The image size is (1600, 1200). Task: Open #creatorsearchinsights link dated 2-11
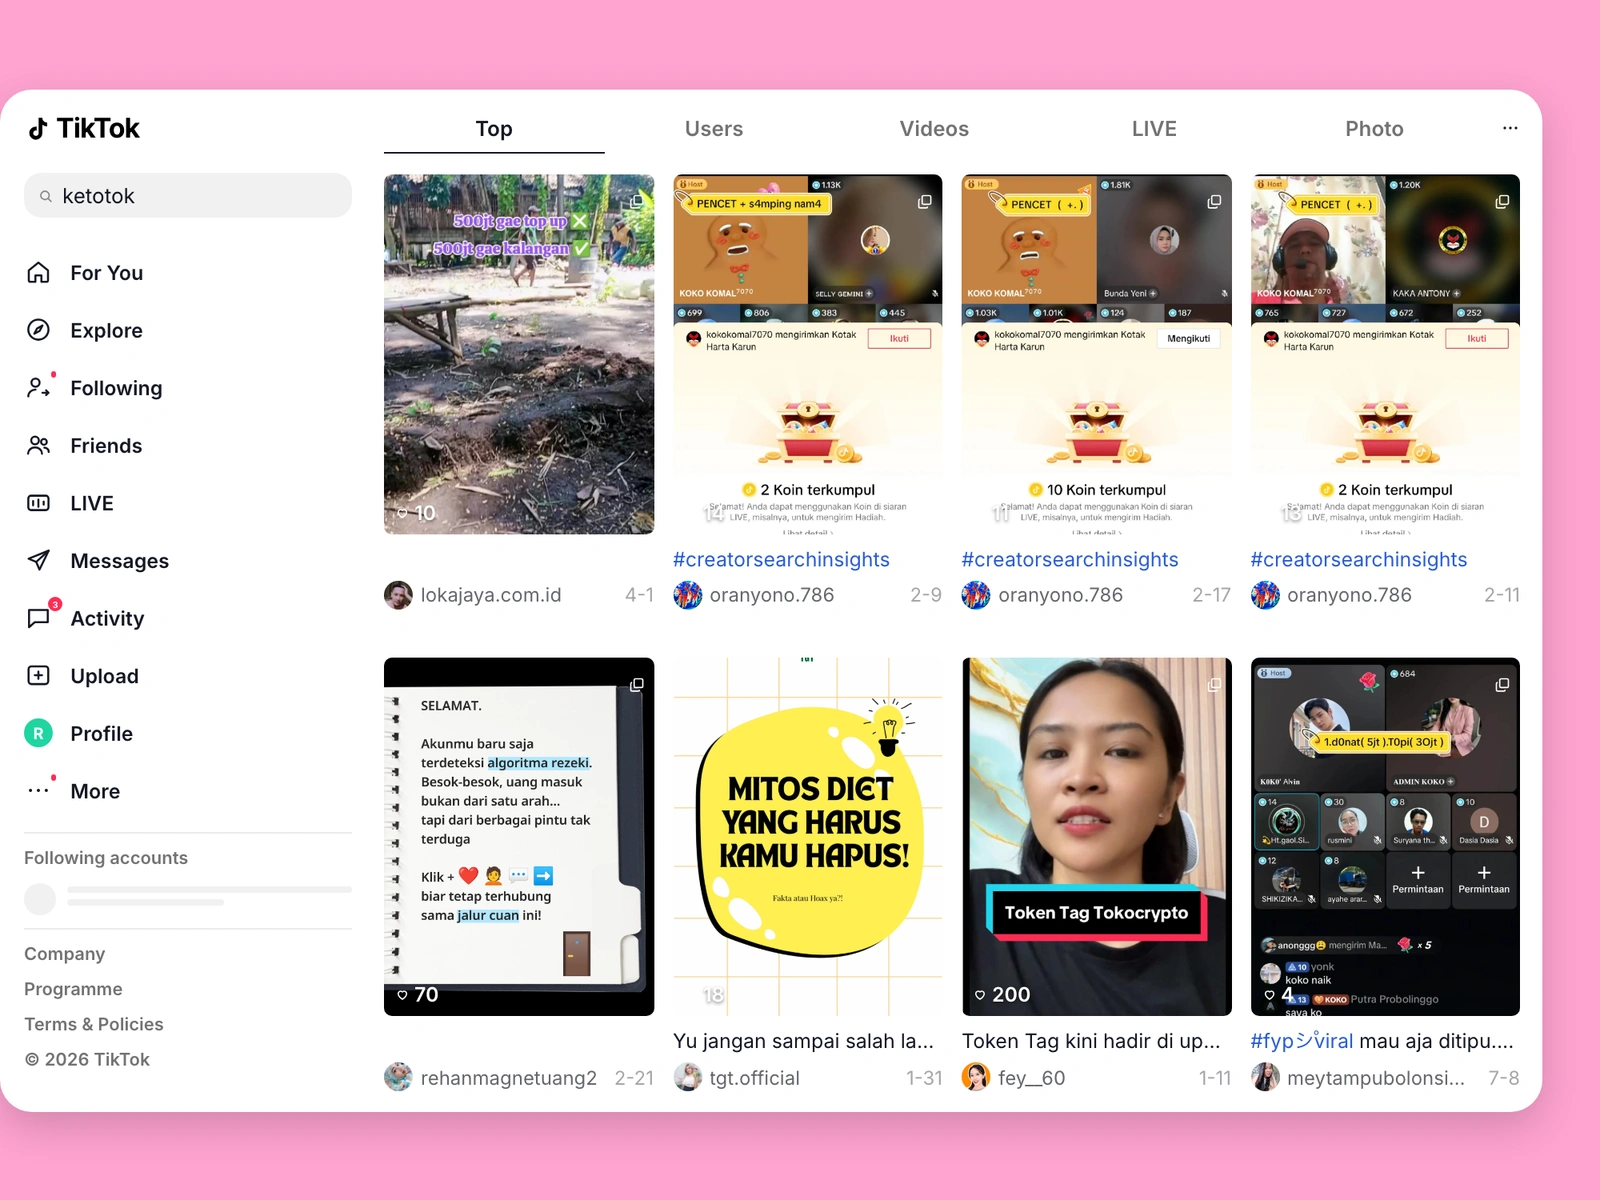tap(1359, 560)
